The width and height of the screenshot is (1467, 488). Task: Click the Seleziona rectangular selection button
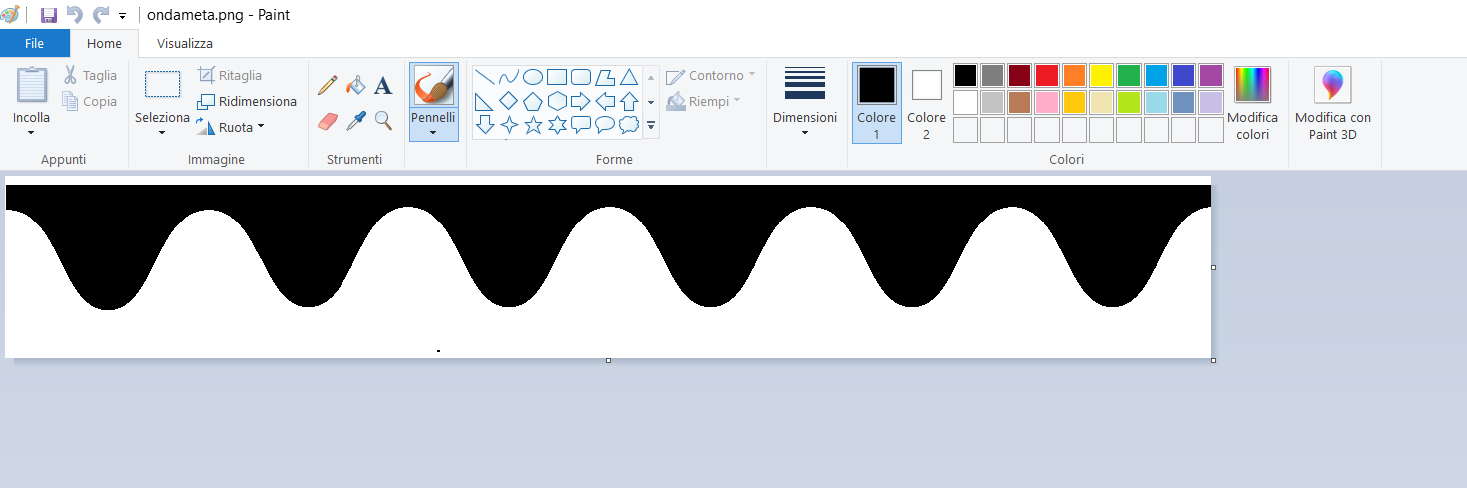(x=163, y=85)
